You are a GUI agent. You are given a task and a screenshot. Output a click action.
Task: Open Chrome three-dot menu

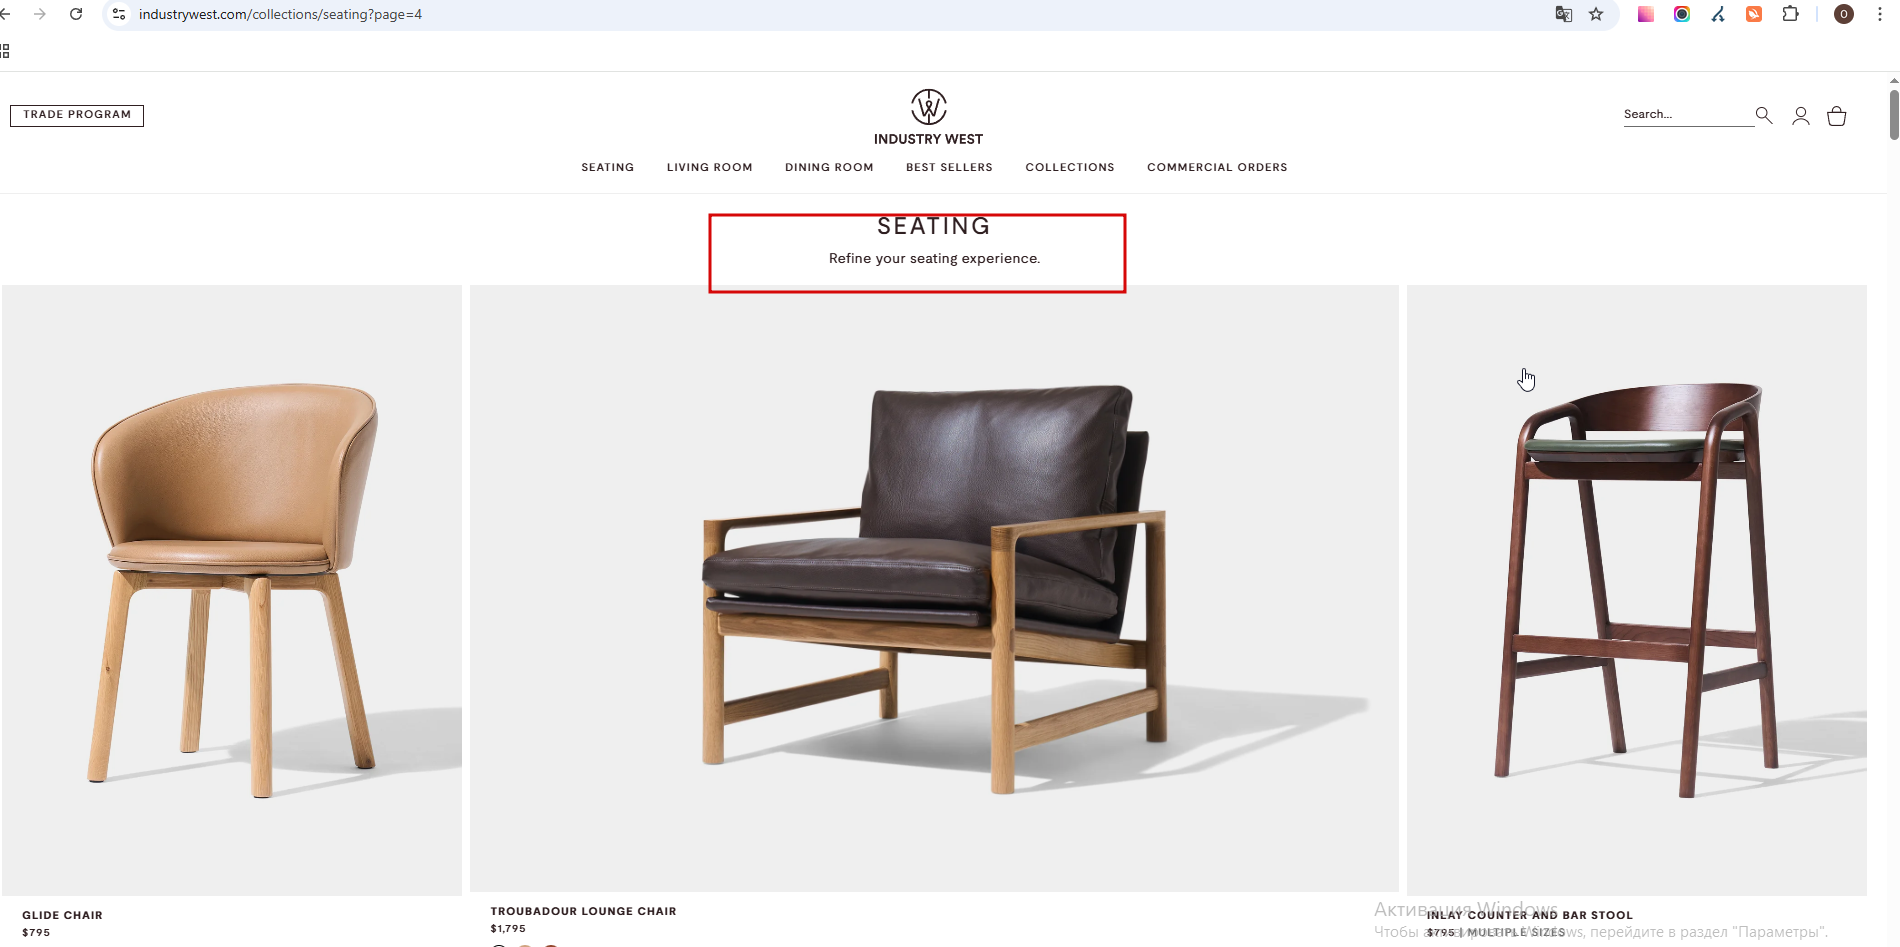tap(1880, 14)
